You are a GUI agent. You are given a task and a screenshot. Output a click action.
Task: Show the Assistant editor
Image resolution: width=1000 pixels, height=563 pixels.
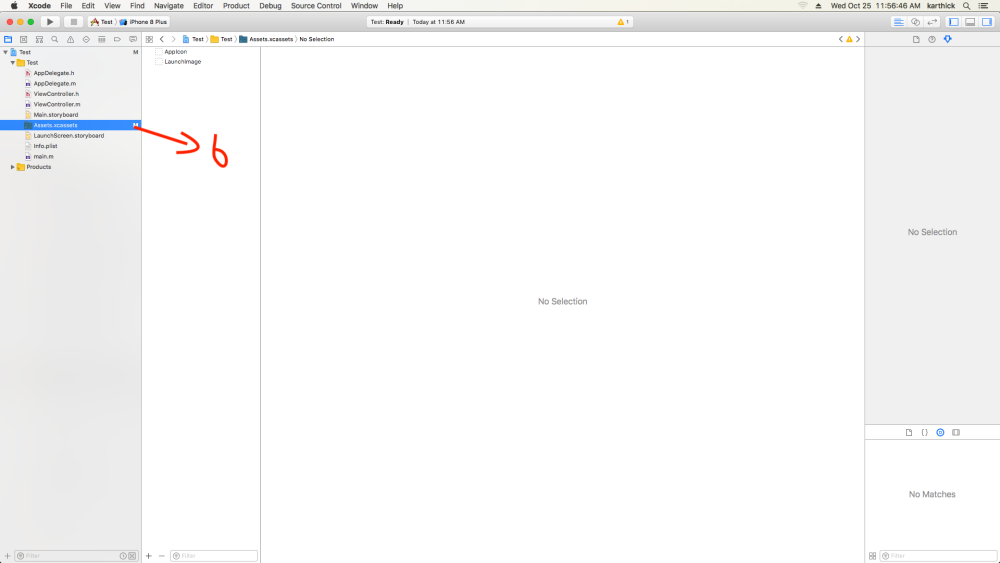[x=915, y=21]
